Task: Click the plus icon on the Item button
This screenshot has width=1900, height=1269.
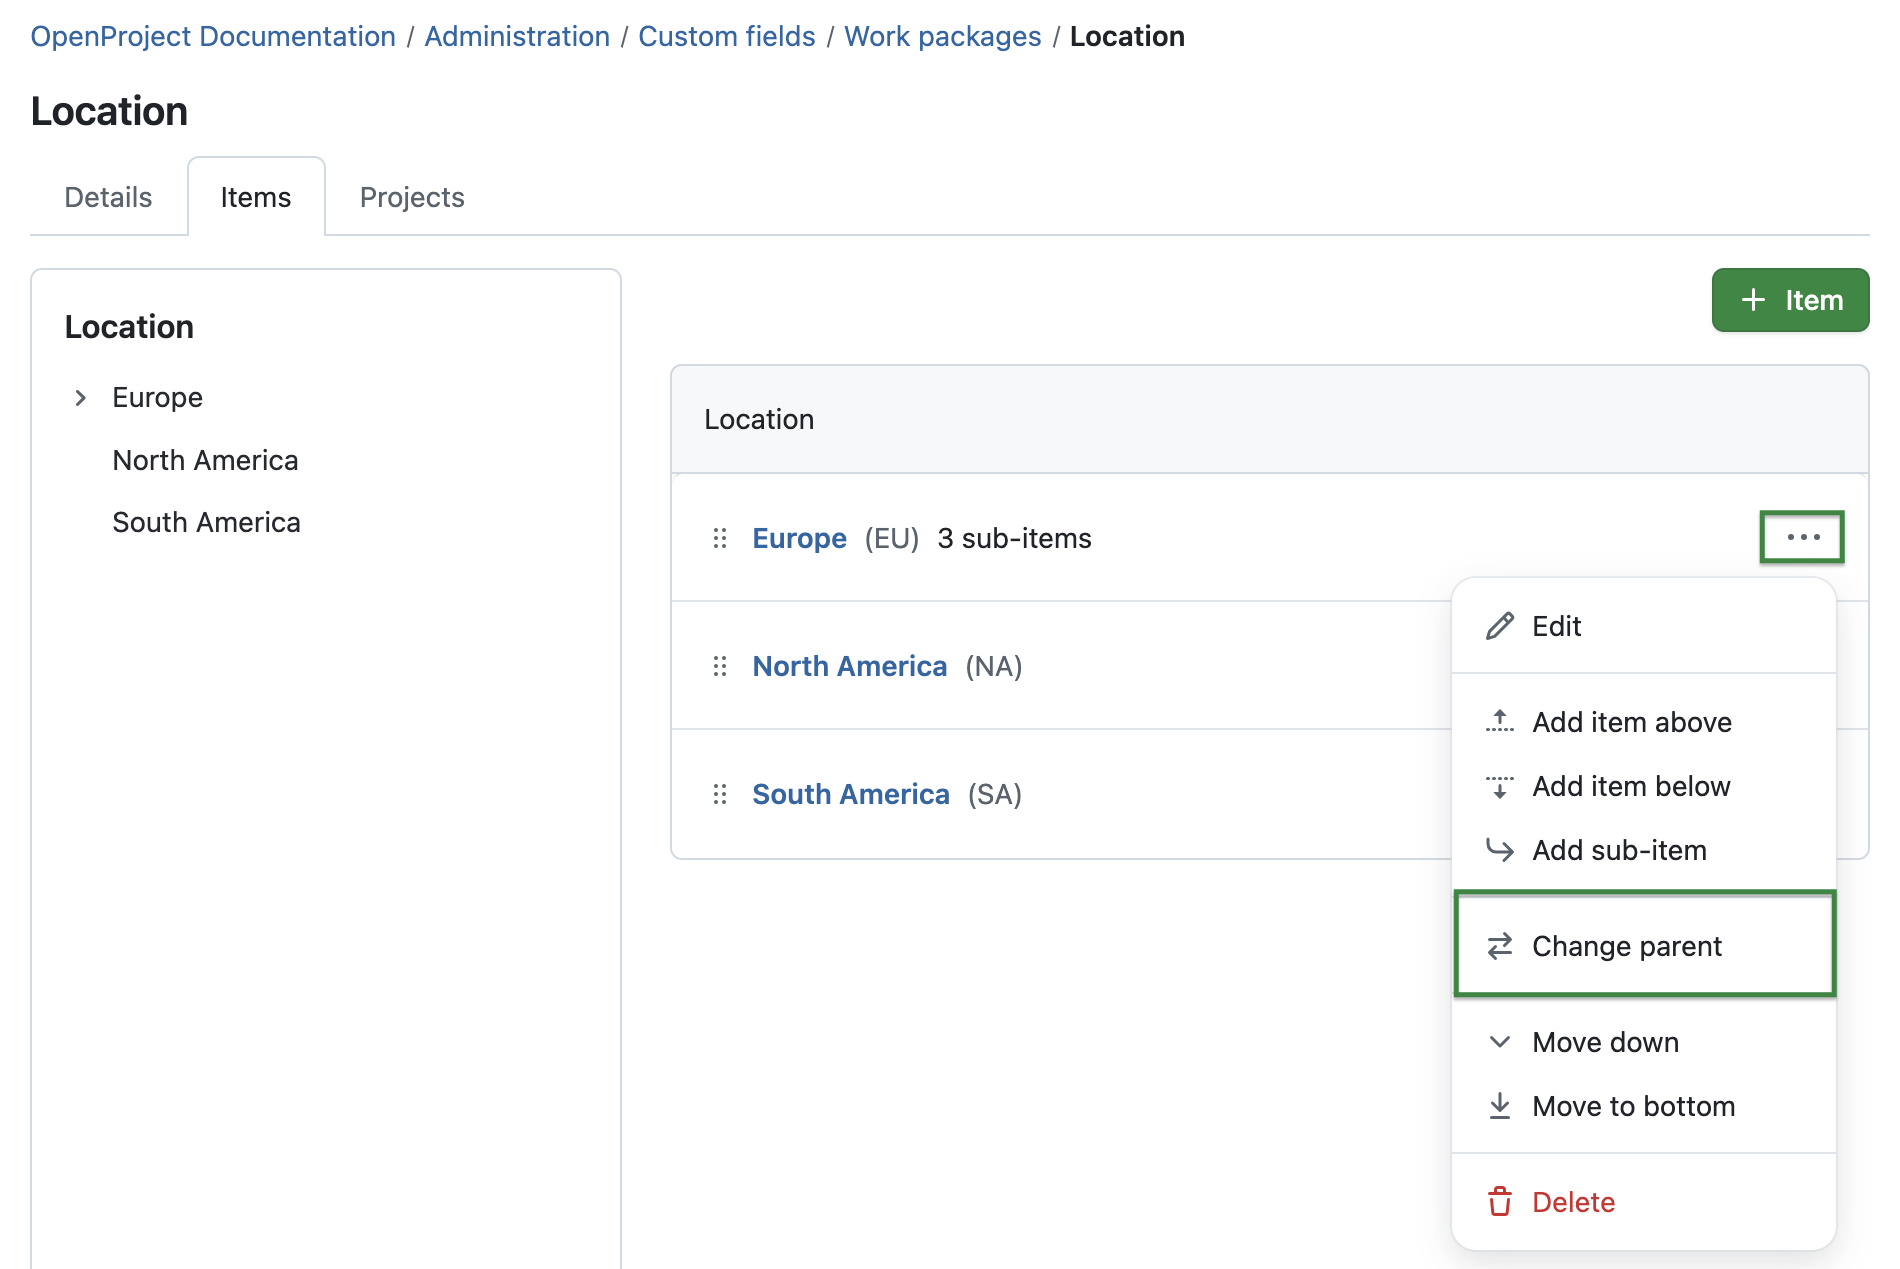Action: coord(1753,299)
